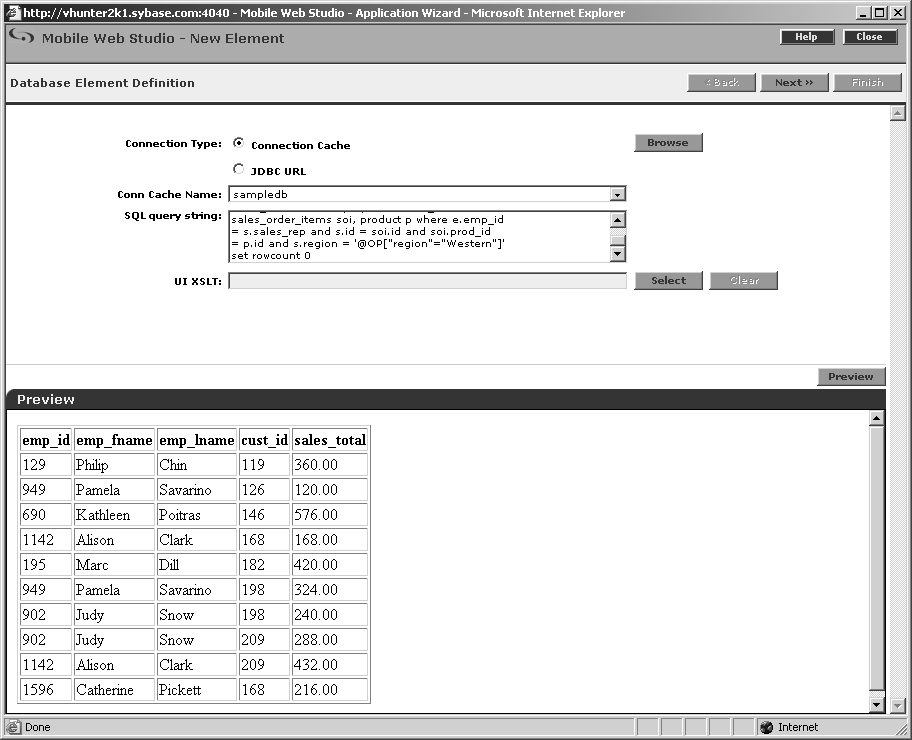
Task: Click the Help button
Action: coord(807,37)
